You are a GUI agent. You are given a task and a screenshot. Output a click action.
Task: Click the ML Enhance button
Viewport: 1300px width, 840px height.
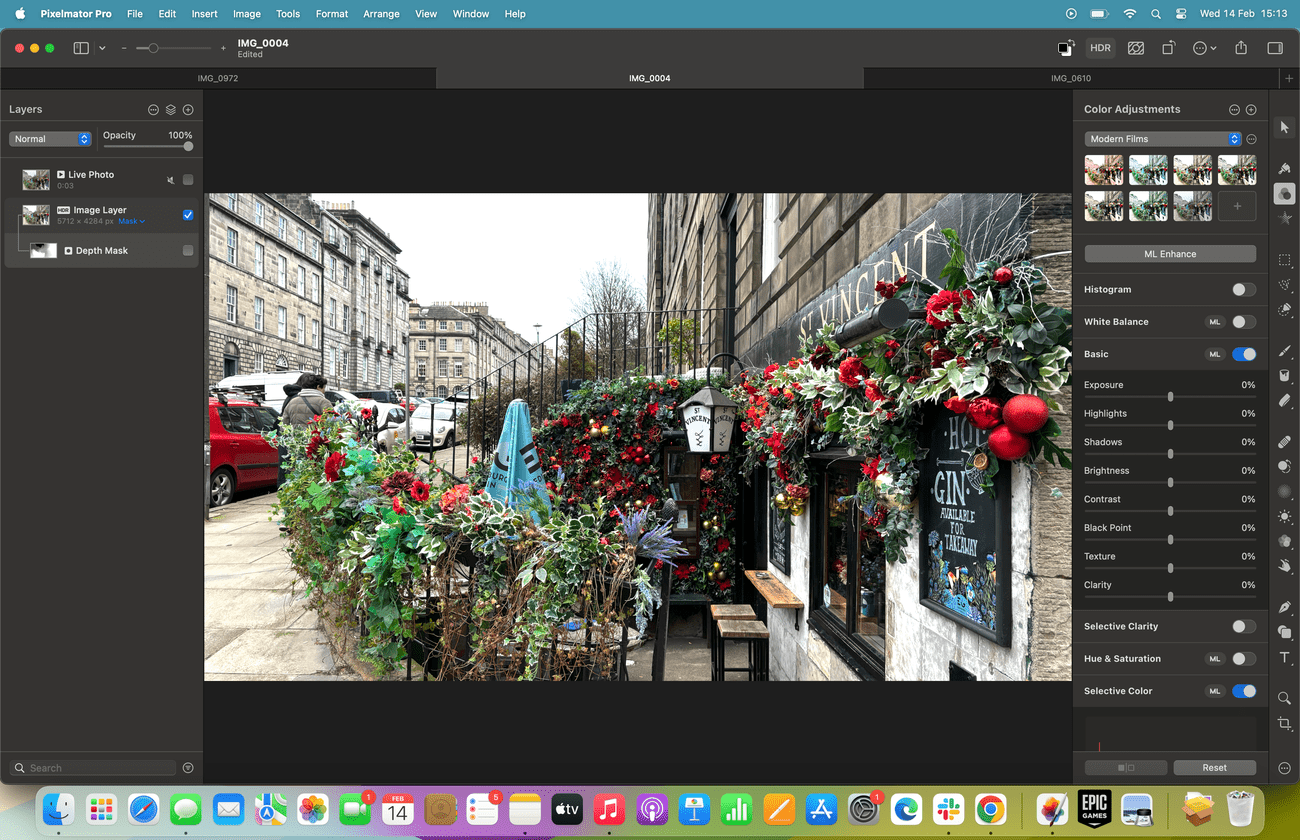pyautogui.click(x=1169, y=253)
